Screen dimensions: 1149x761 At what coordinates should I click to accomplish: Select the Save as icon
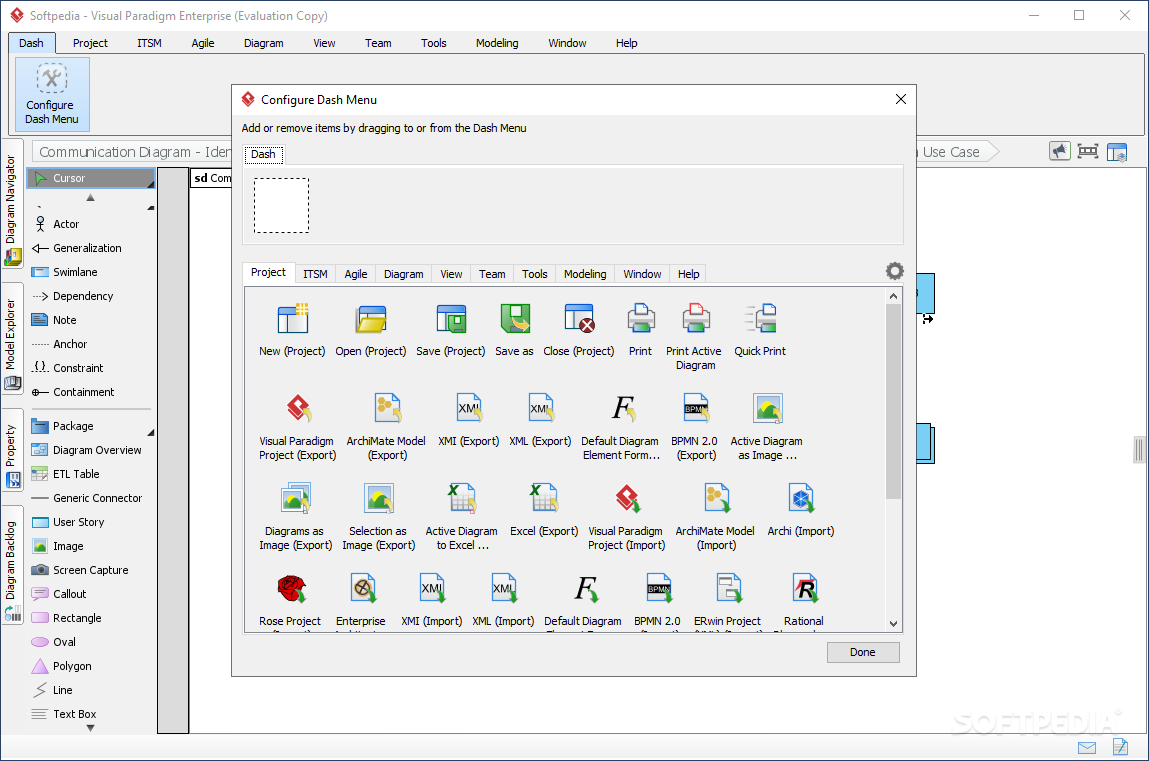pos(515,319)
